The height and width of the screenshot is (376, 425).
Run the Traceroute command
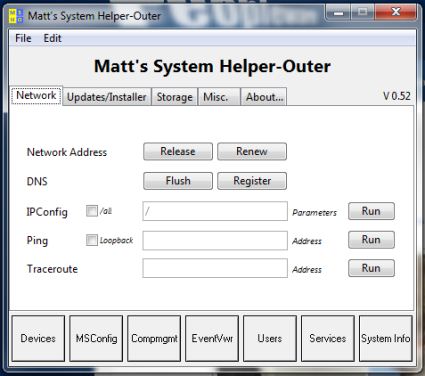(x=371, y=268)
